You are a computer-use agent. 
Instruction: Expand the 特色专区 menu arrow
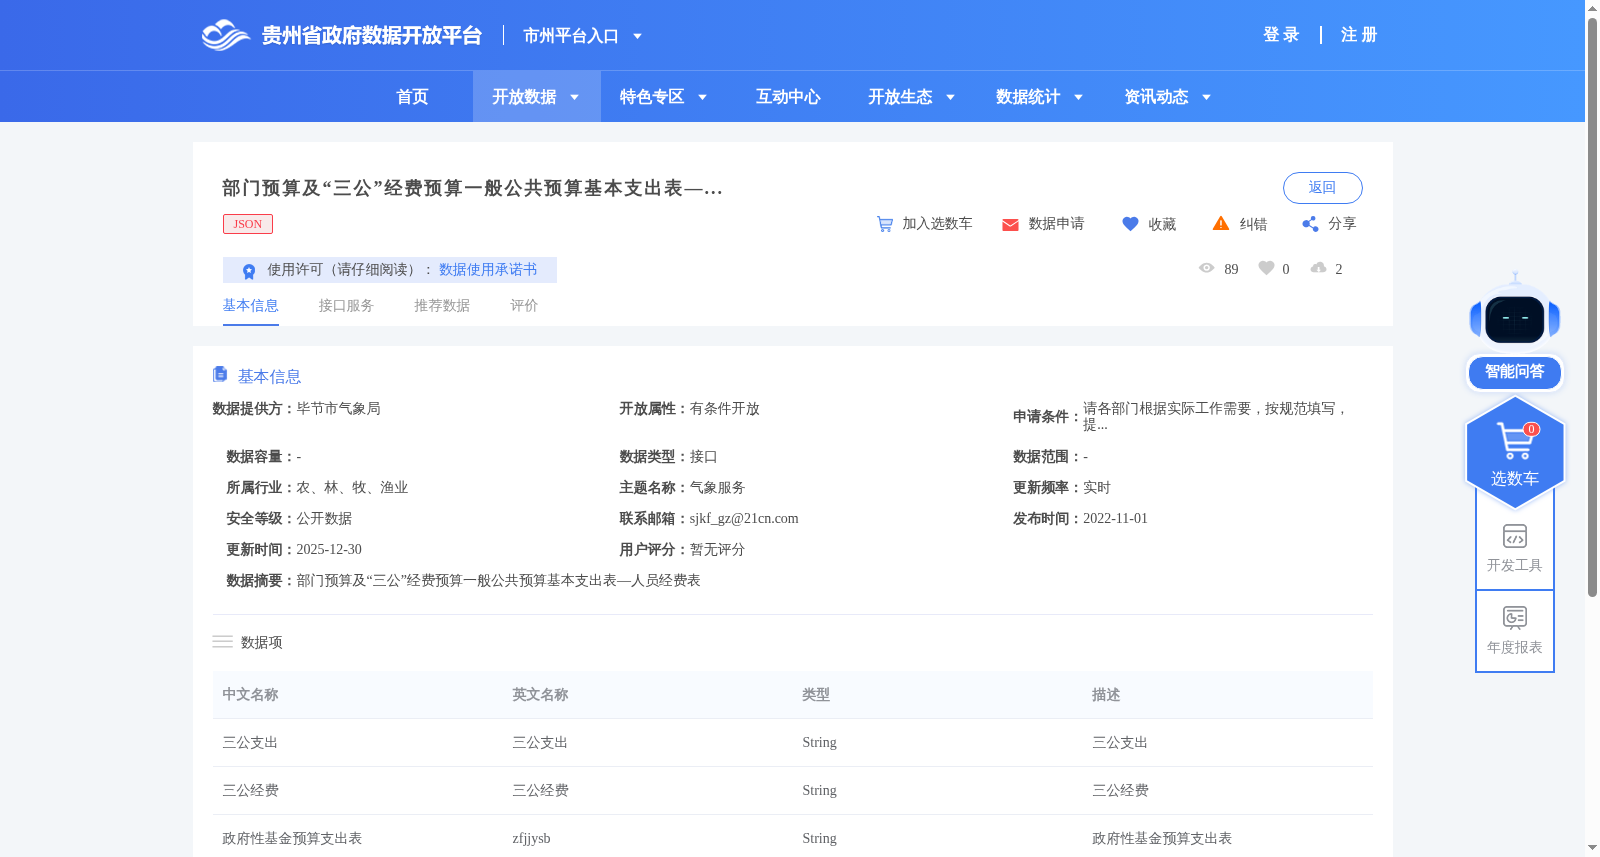tap(702, 98)
